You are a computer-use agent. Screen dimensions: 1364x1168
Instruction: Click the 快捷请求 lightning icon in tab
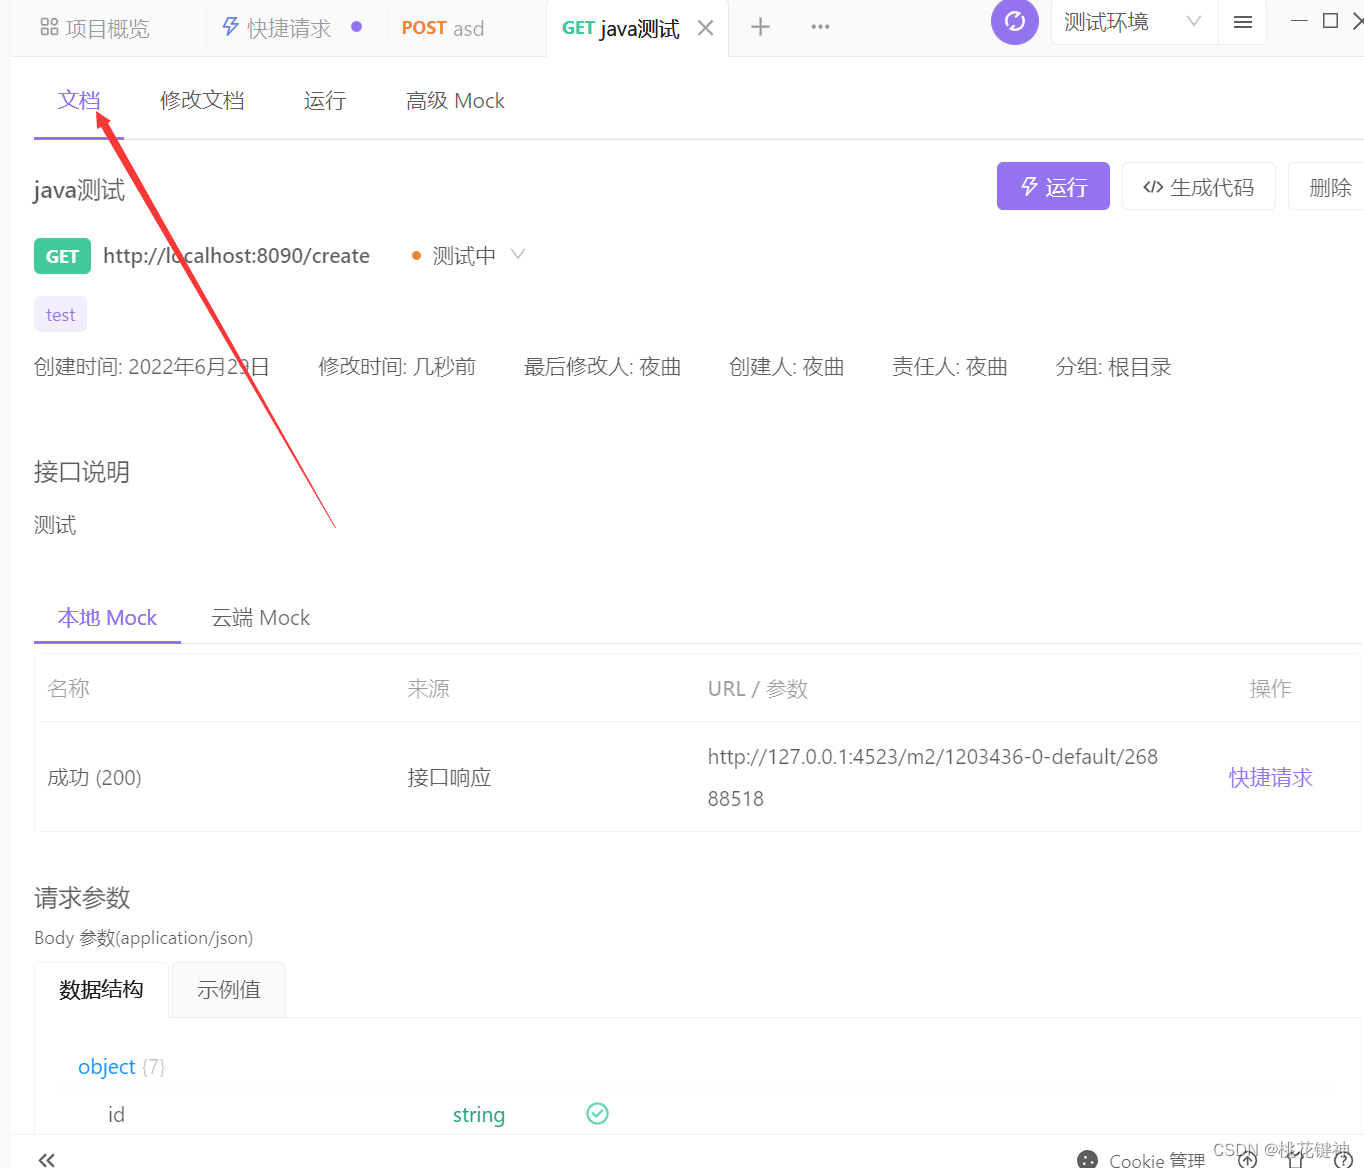pyautogui.click(x=231, y=27)
